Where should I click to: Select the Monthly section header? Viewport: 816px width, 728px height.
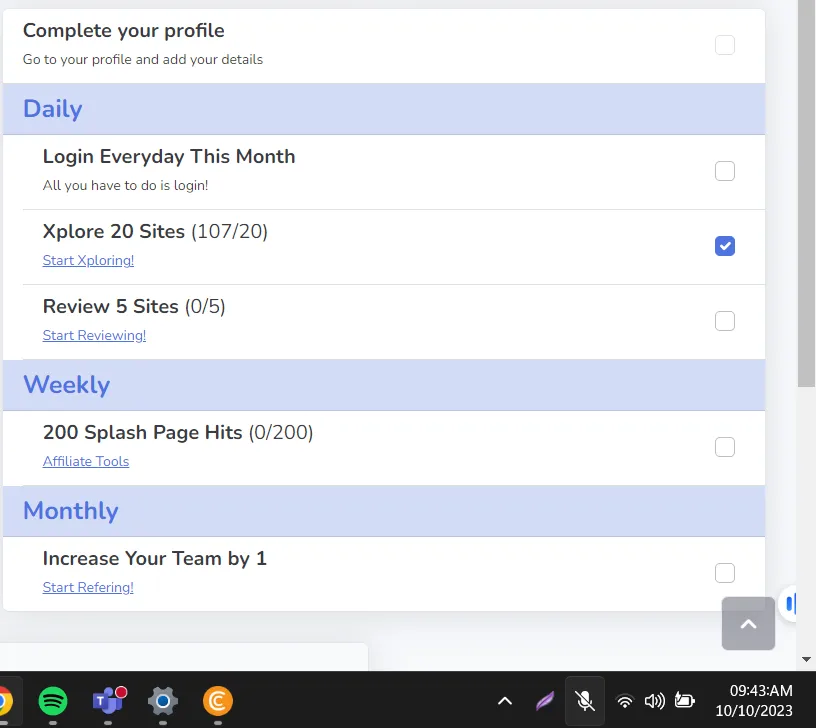(384, 510)
